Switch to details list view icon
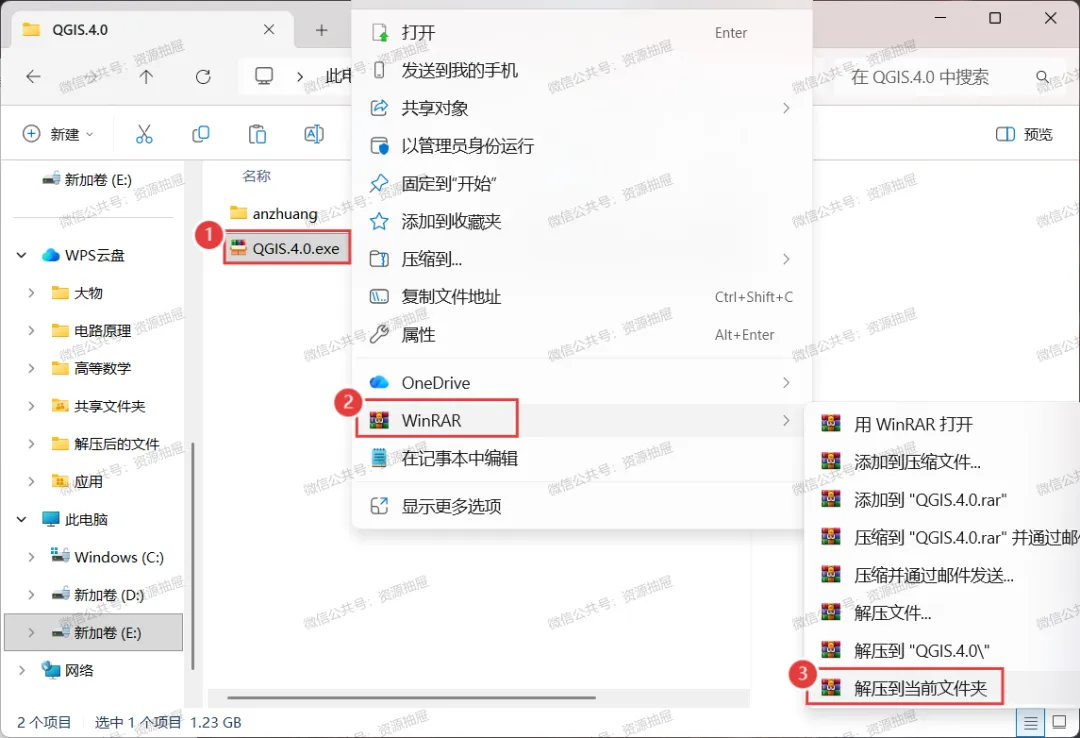The width and height of the screenshot is (1080, 738). [1030, 723]
